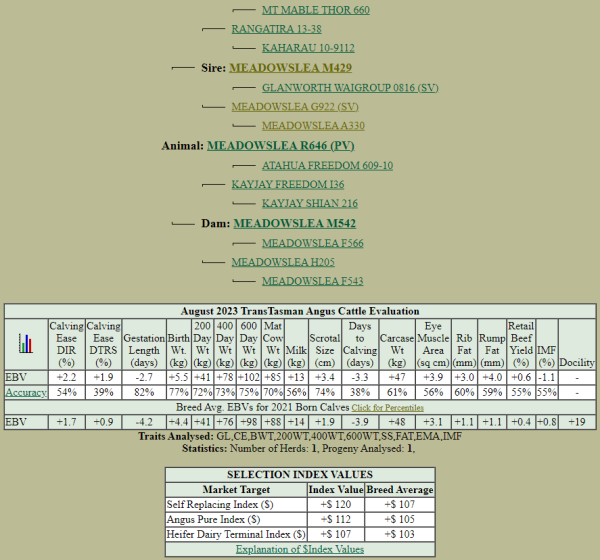Select the Rump Fat column header
This screenshot has width=600, height=560.
[492, 344]
